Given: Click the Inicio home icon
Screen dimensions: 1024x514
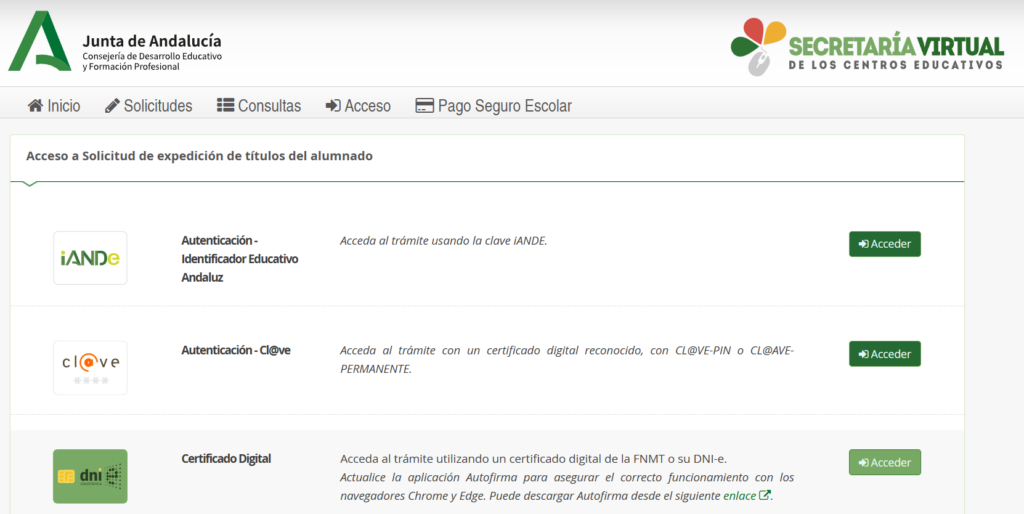Looking at the screenshot, I should pos(35,106).
